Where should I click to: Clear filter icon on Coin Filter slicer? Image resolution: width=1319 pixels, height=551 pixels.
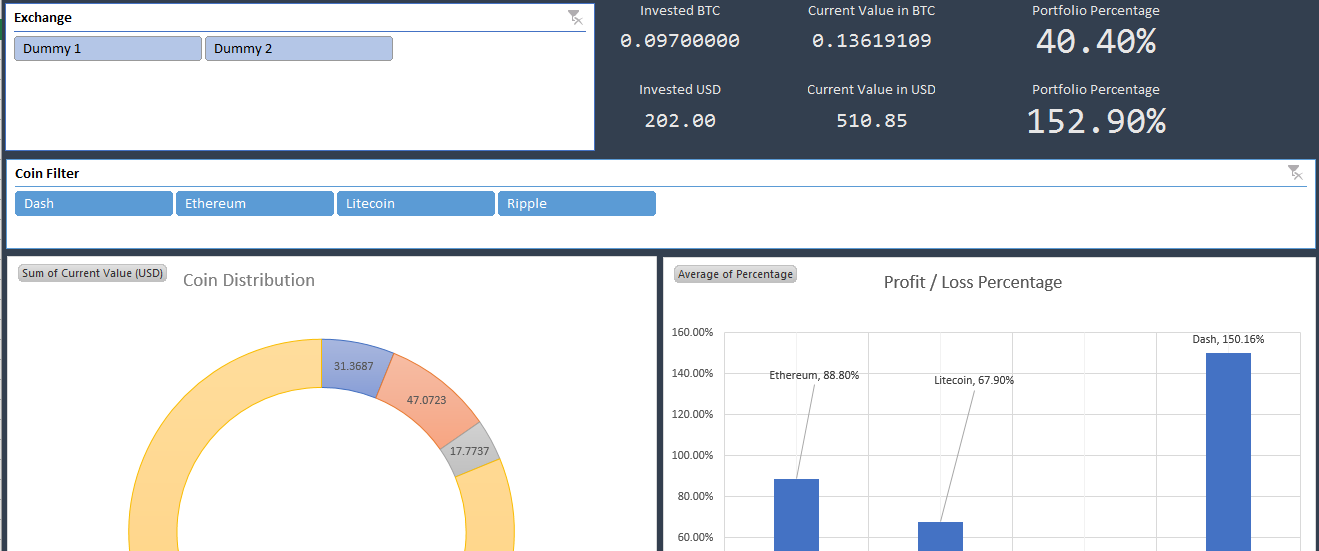tap(1296, 173)
